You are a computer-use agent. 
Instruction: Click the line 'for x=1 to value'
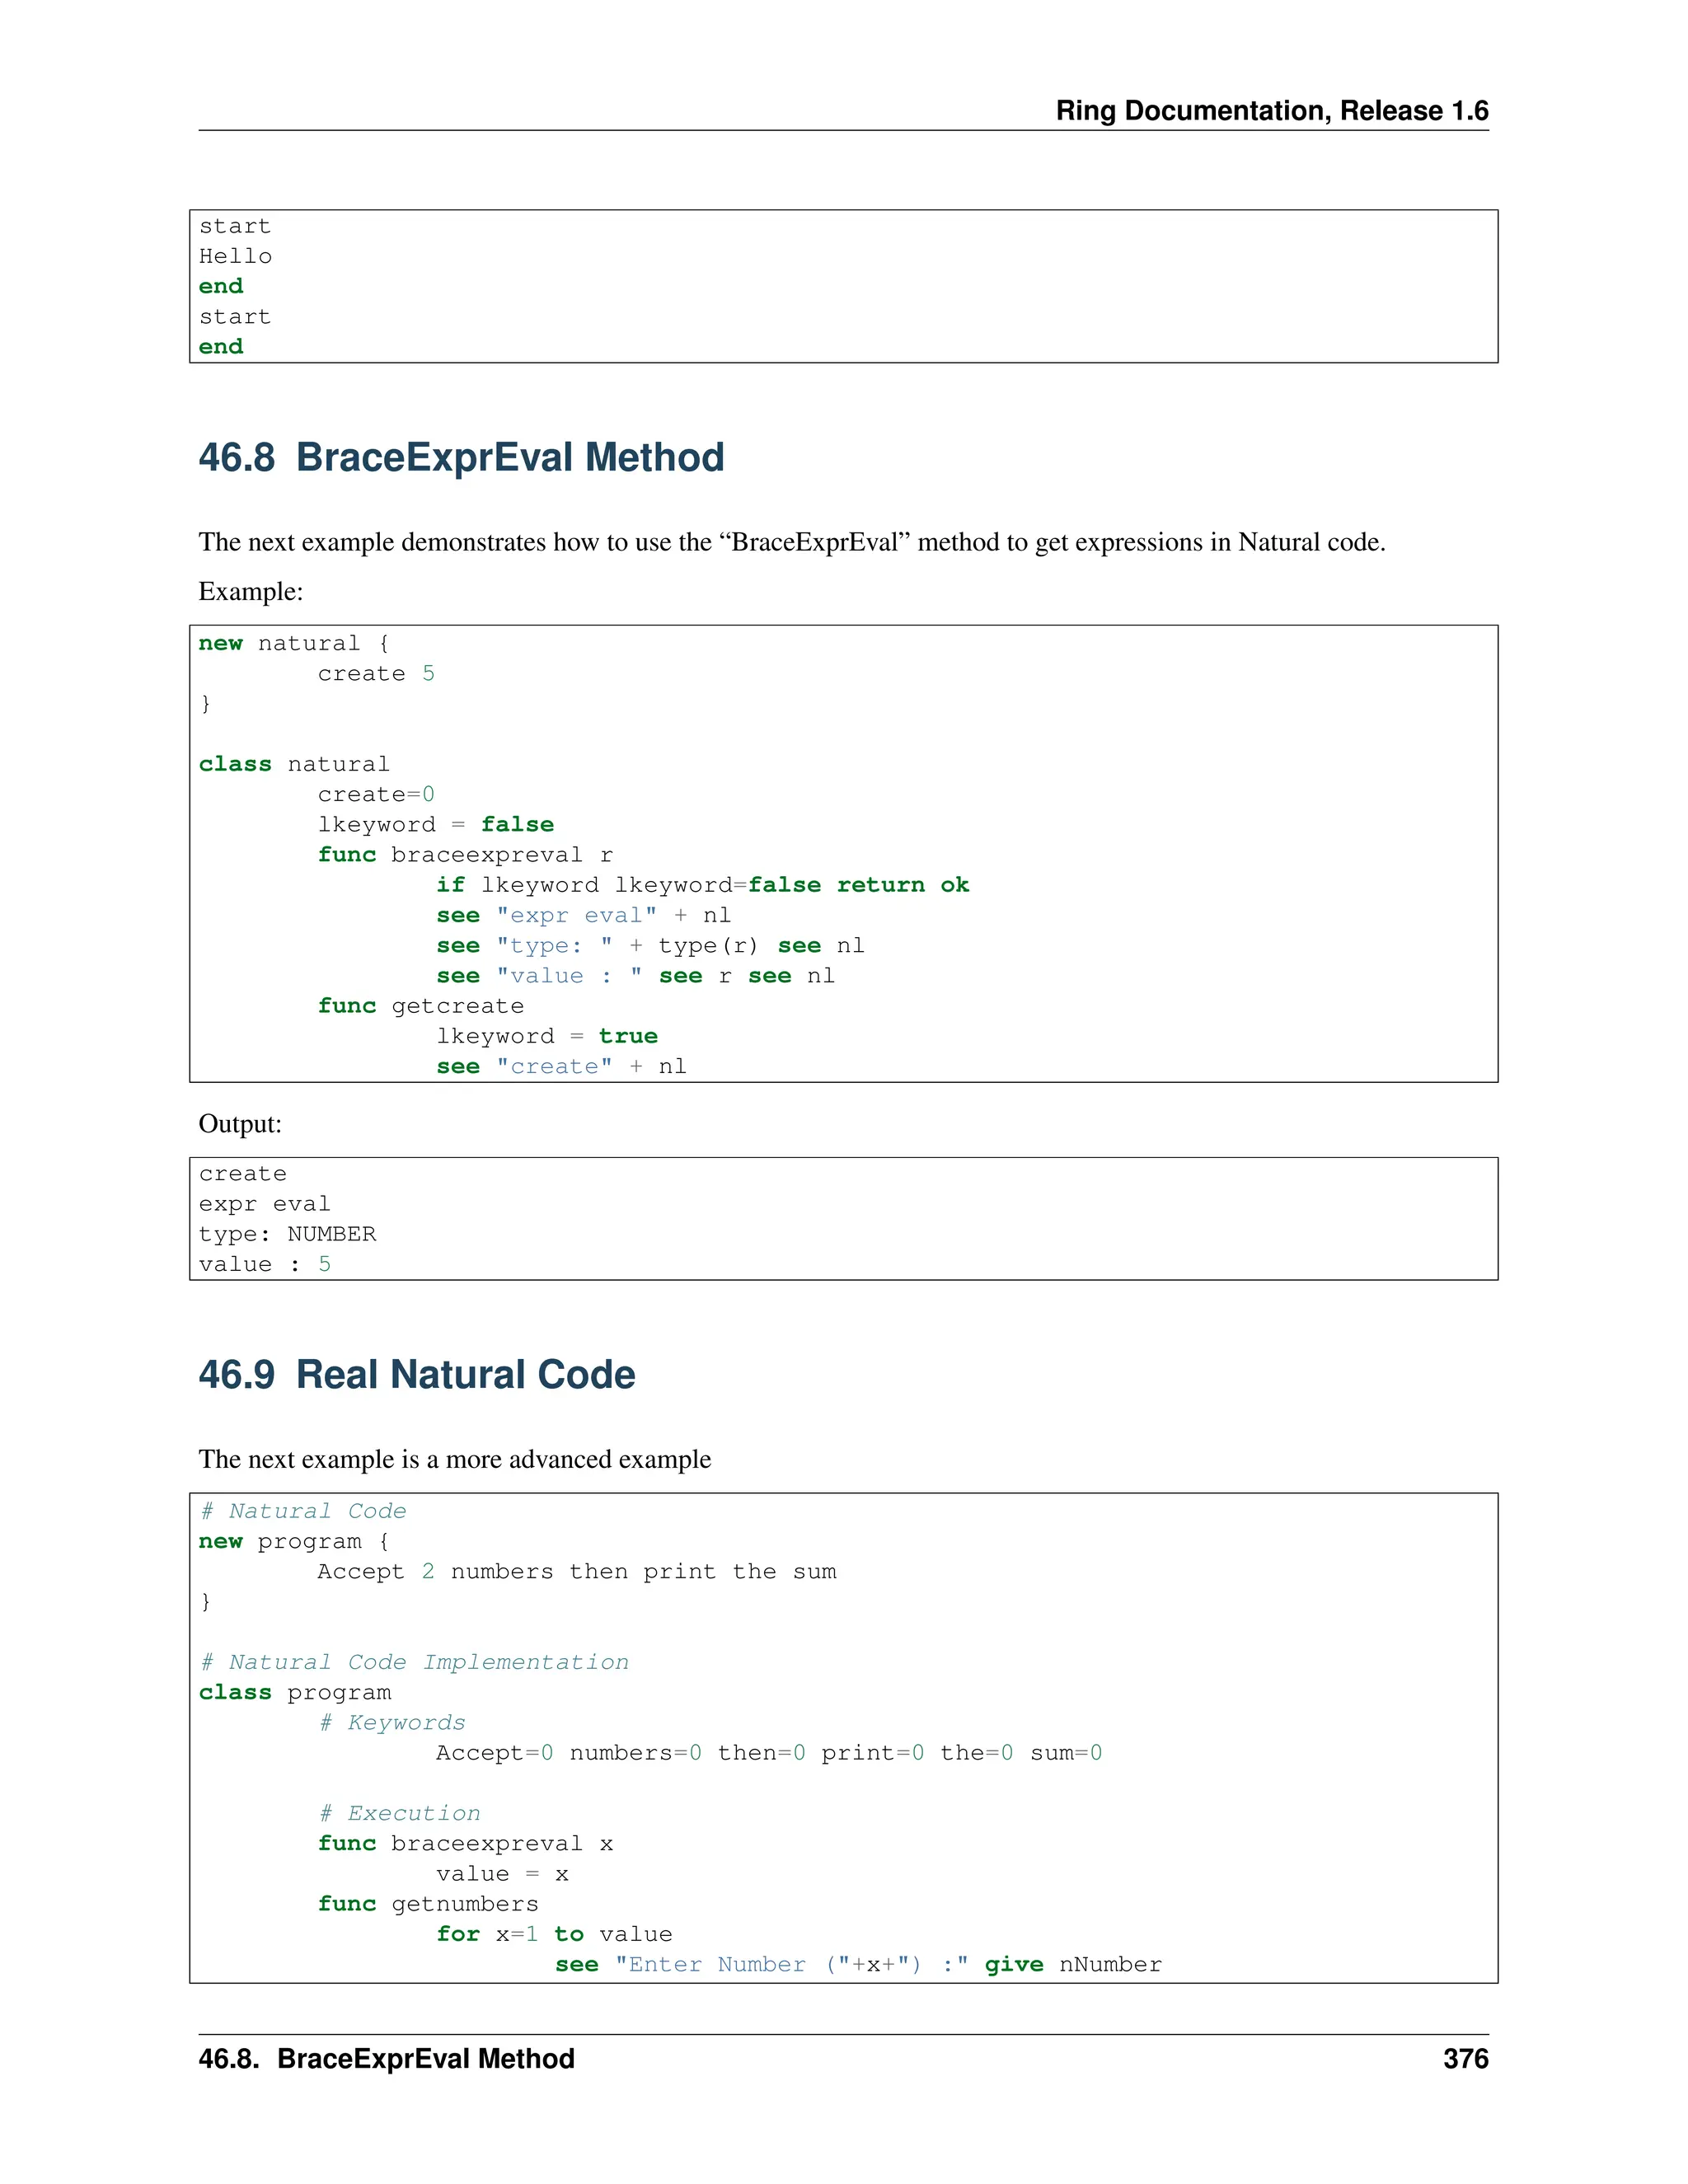tap(554, 1934)
